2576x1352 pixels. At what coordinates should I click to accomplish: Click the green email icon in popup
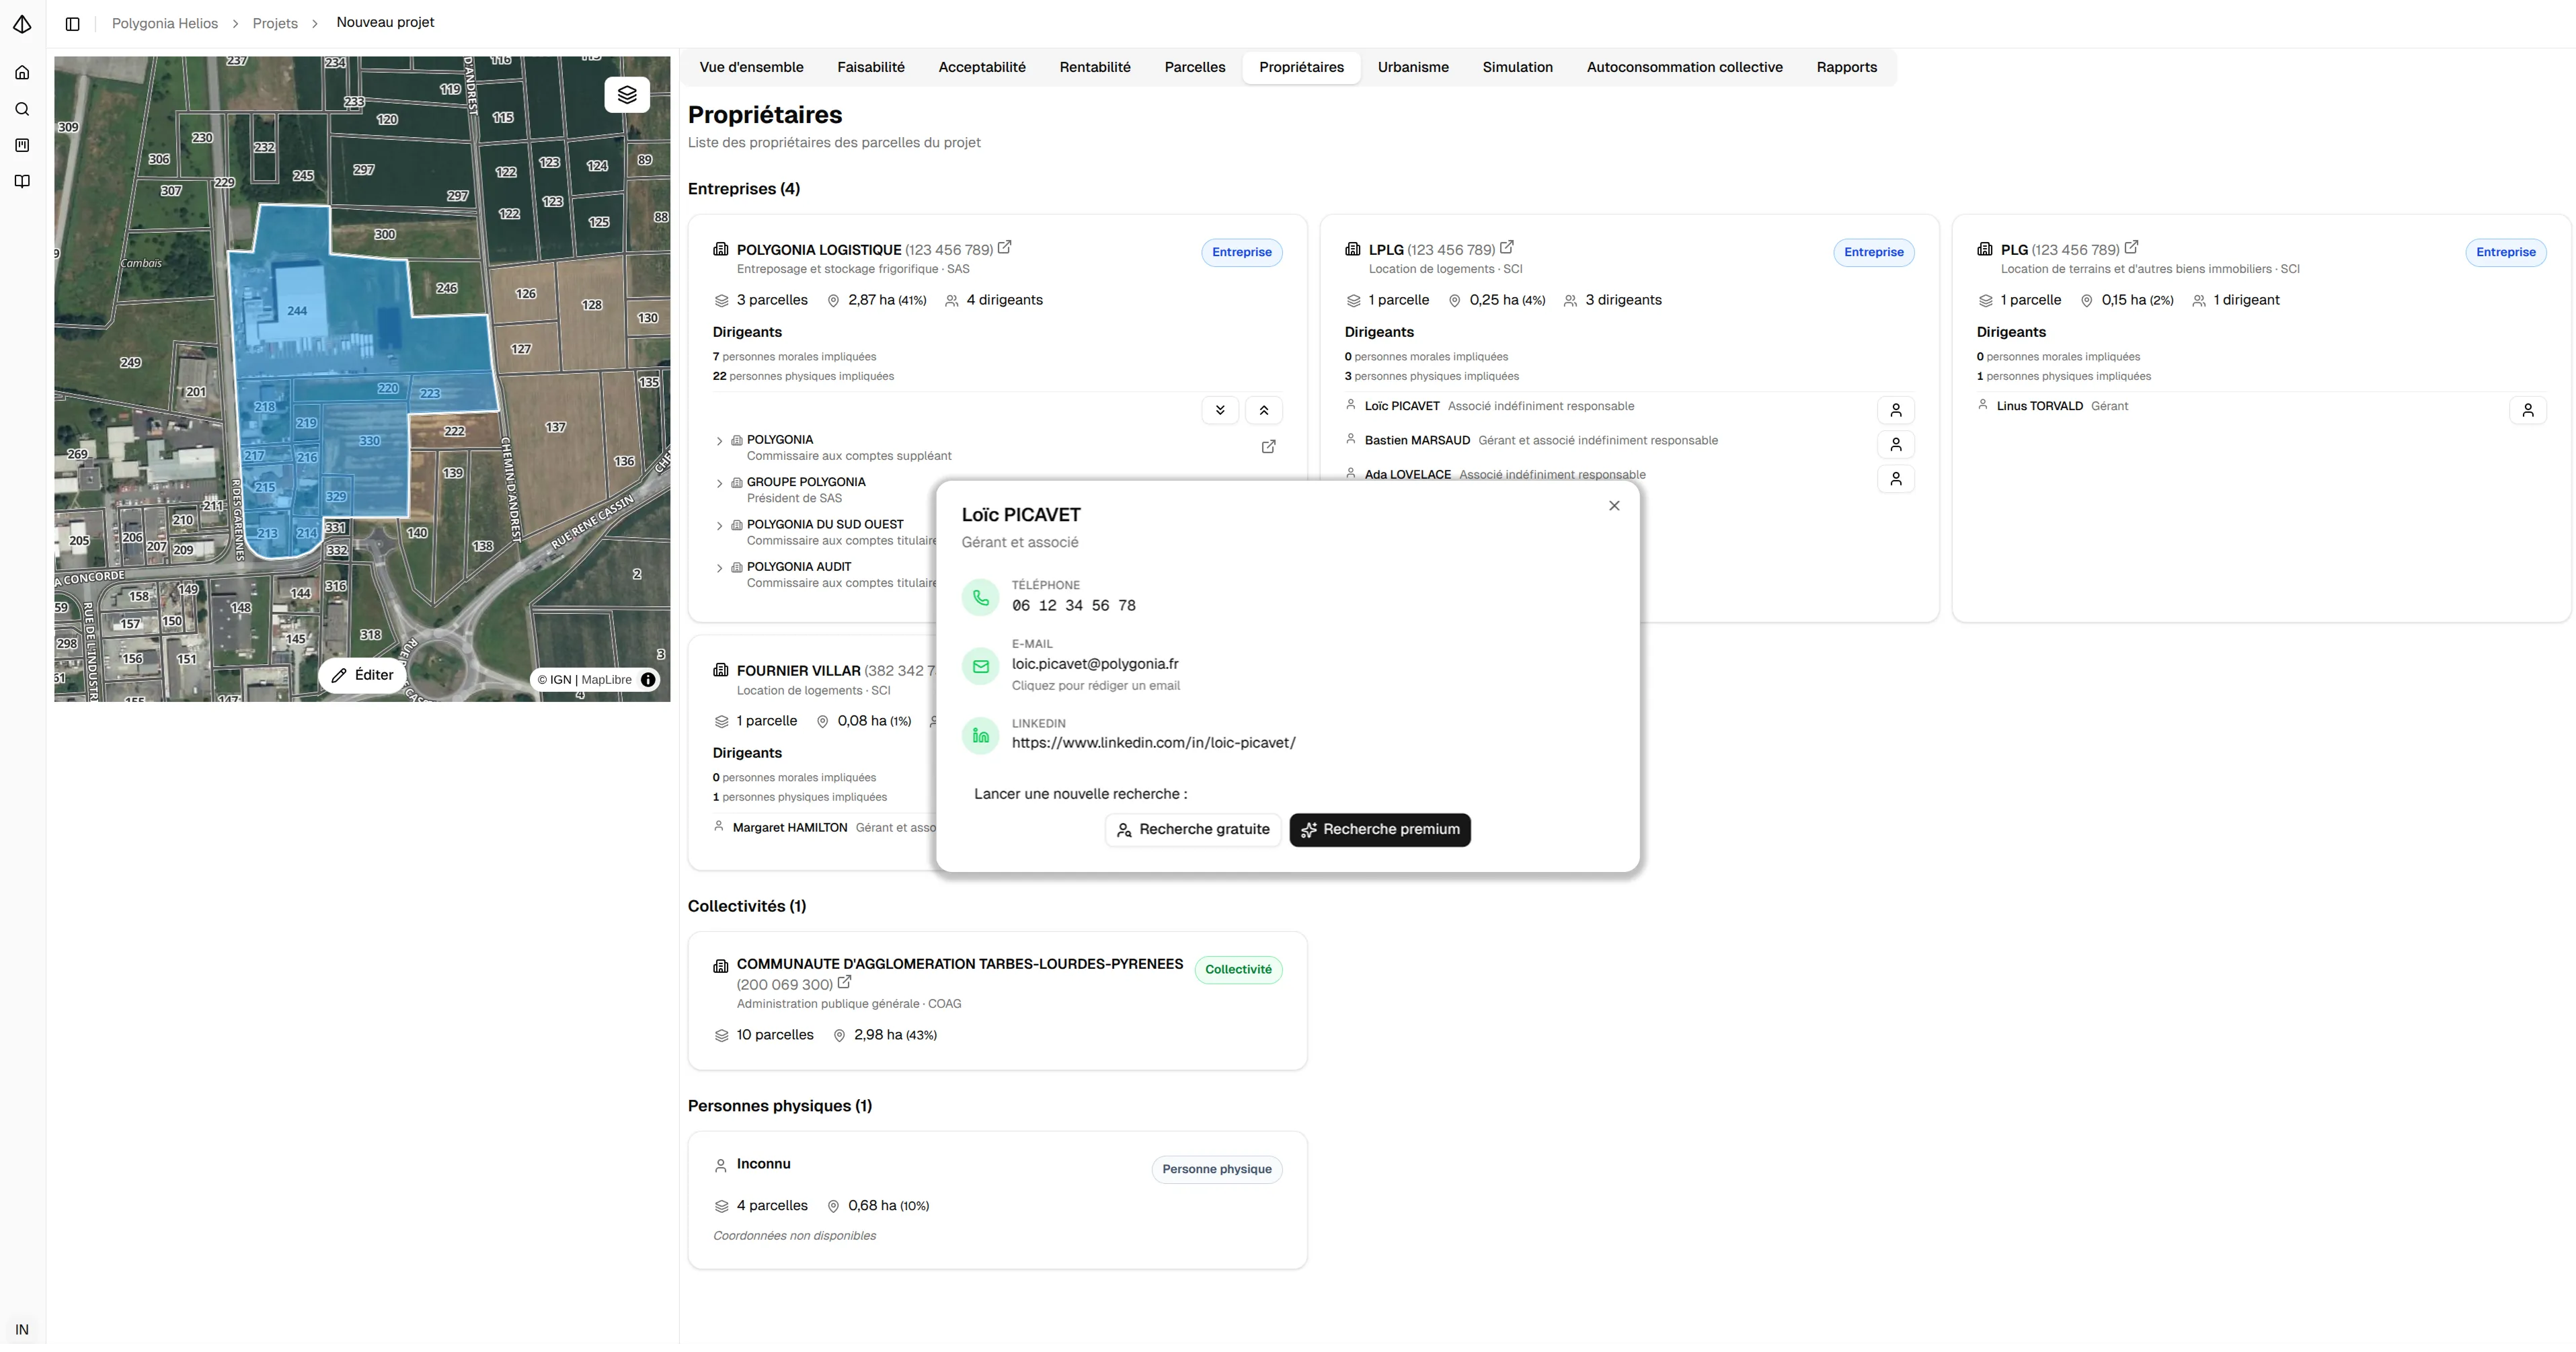pyautogui.click(x=981, y=667)
